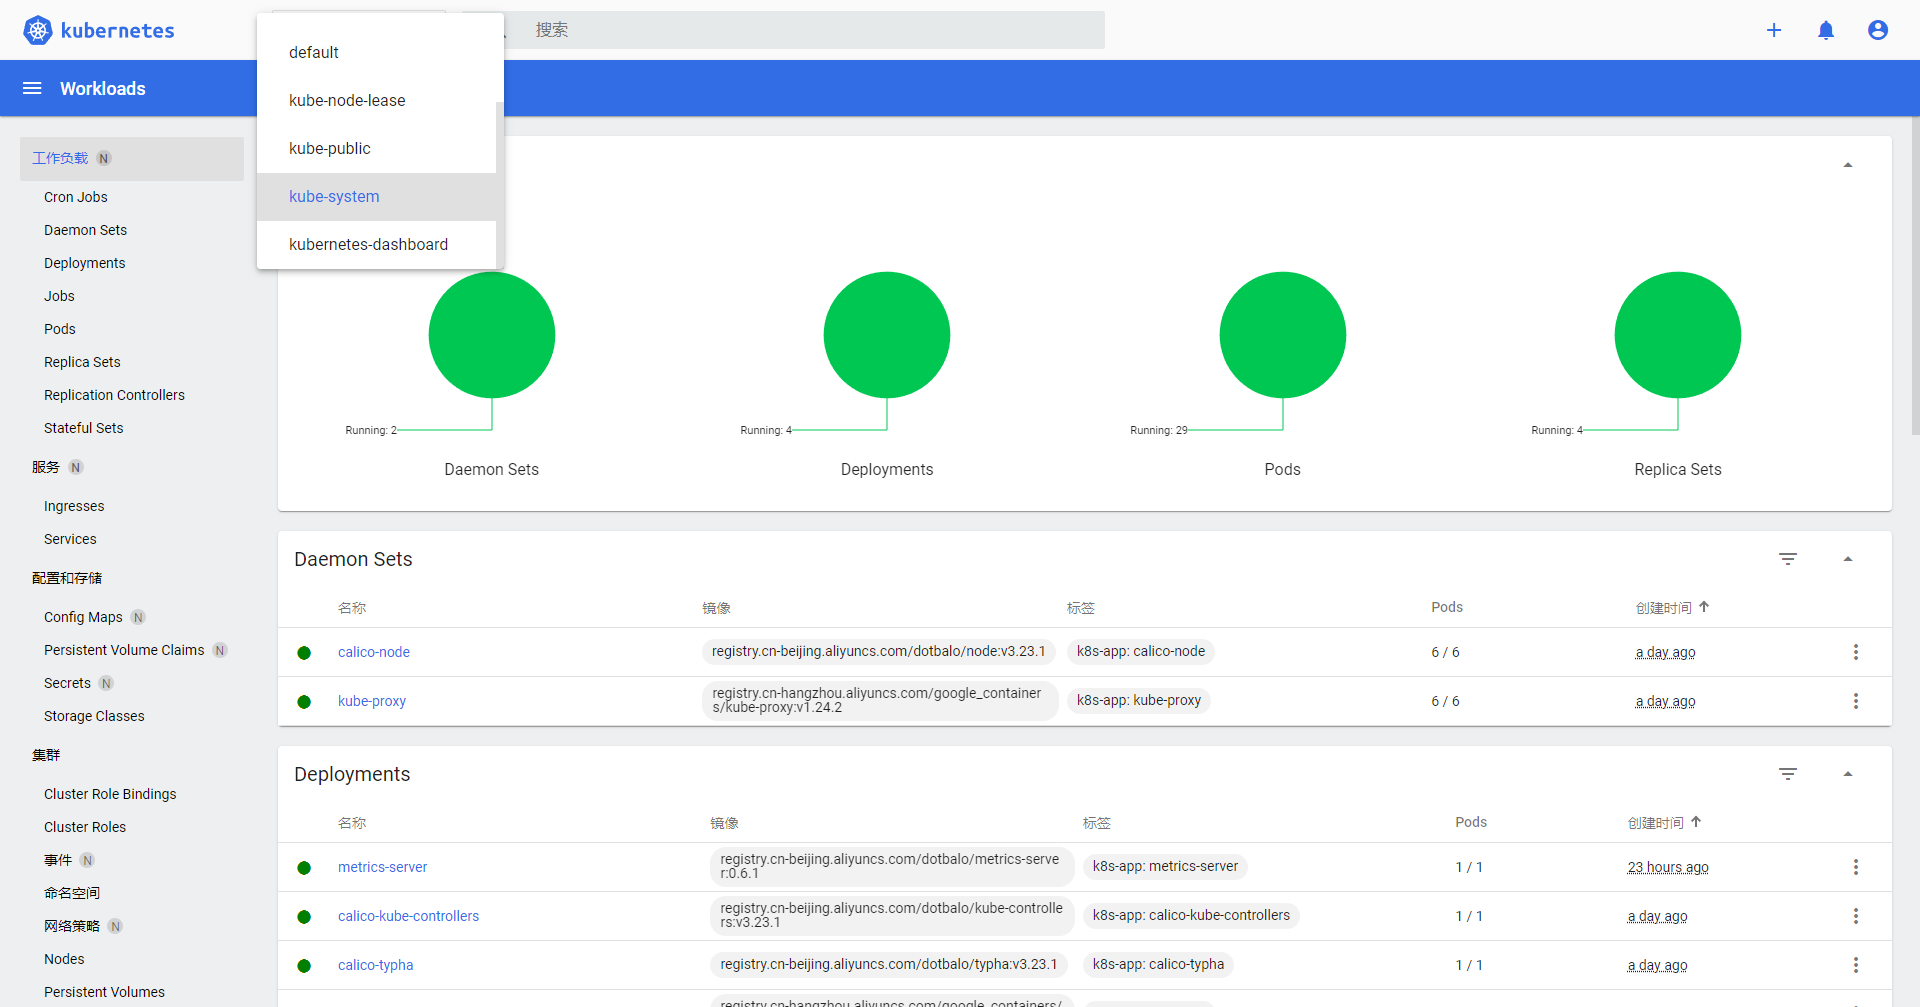This screenshot has height=1007, width=1920.
Task: Go to Stateful Sets in sidebar
Action: [x=84, y=428]
